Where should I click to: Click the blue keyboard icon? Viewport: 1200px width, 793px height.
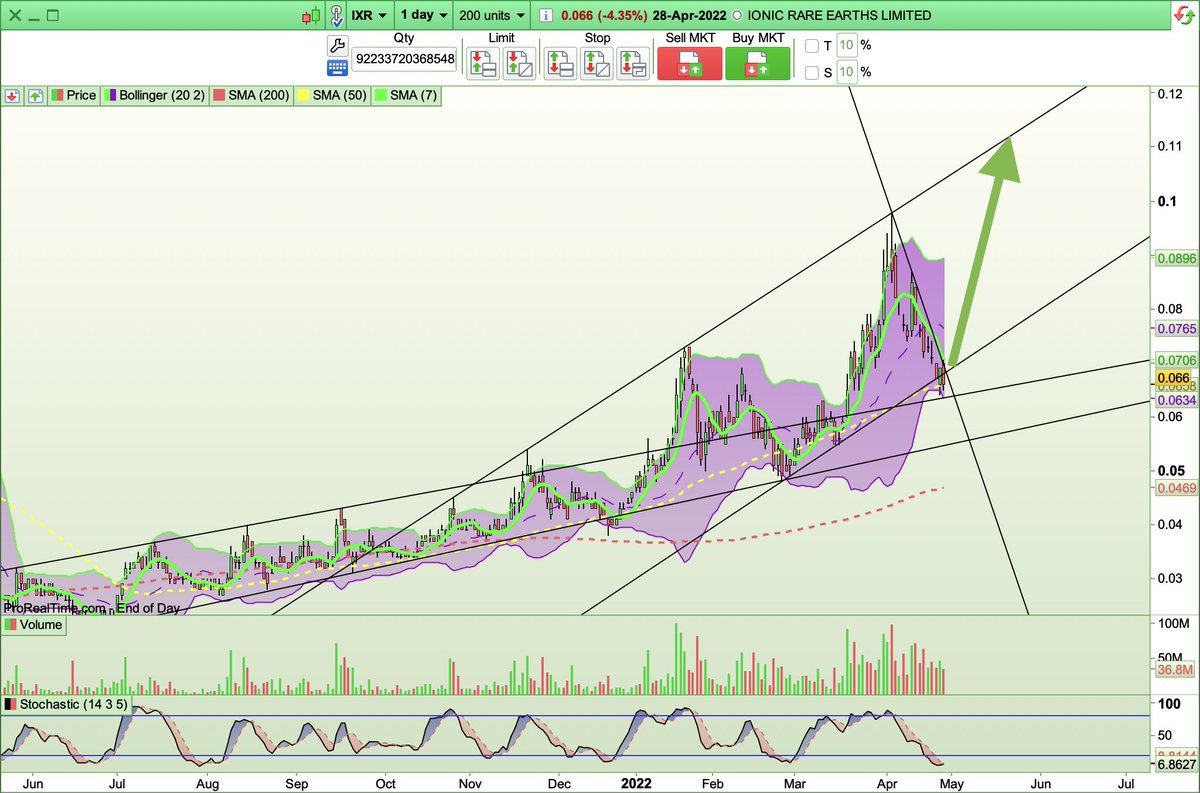(336, 68)
